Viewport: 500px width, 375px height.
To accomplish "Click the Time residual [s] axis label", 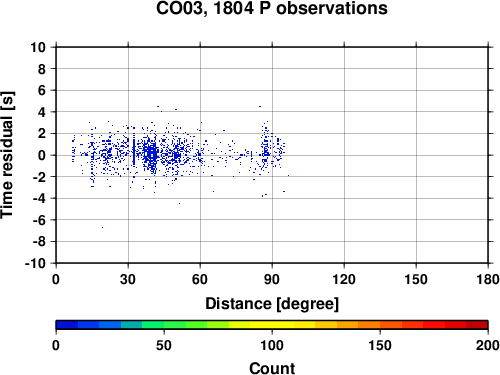I will (x=7, y=155).
